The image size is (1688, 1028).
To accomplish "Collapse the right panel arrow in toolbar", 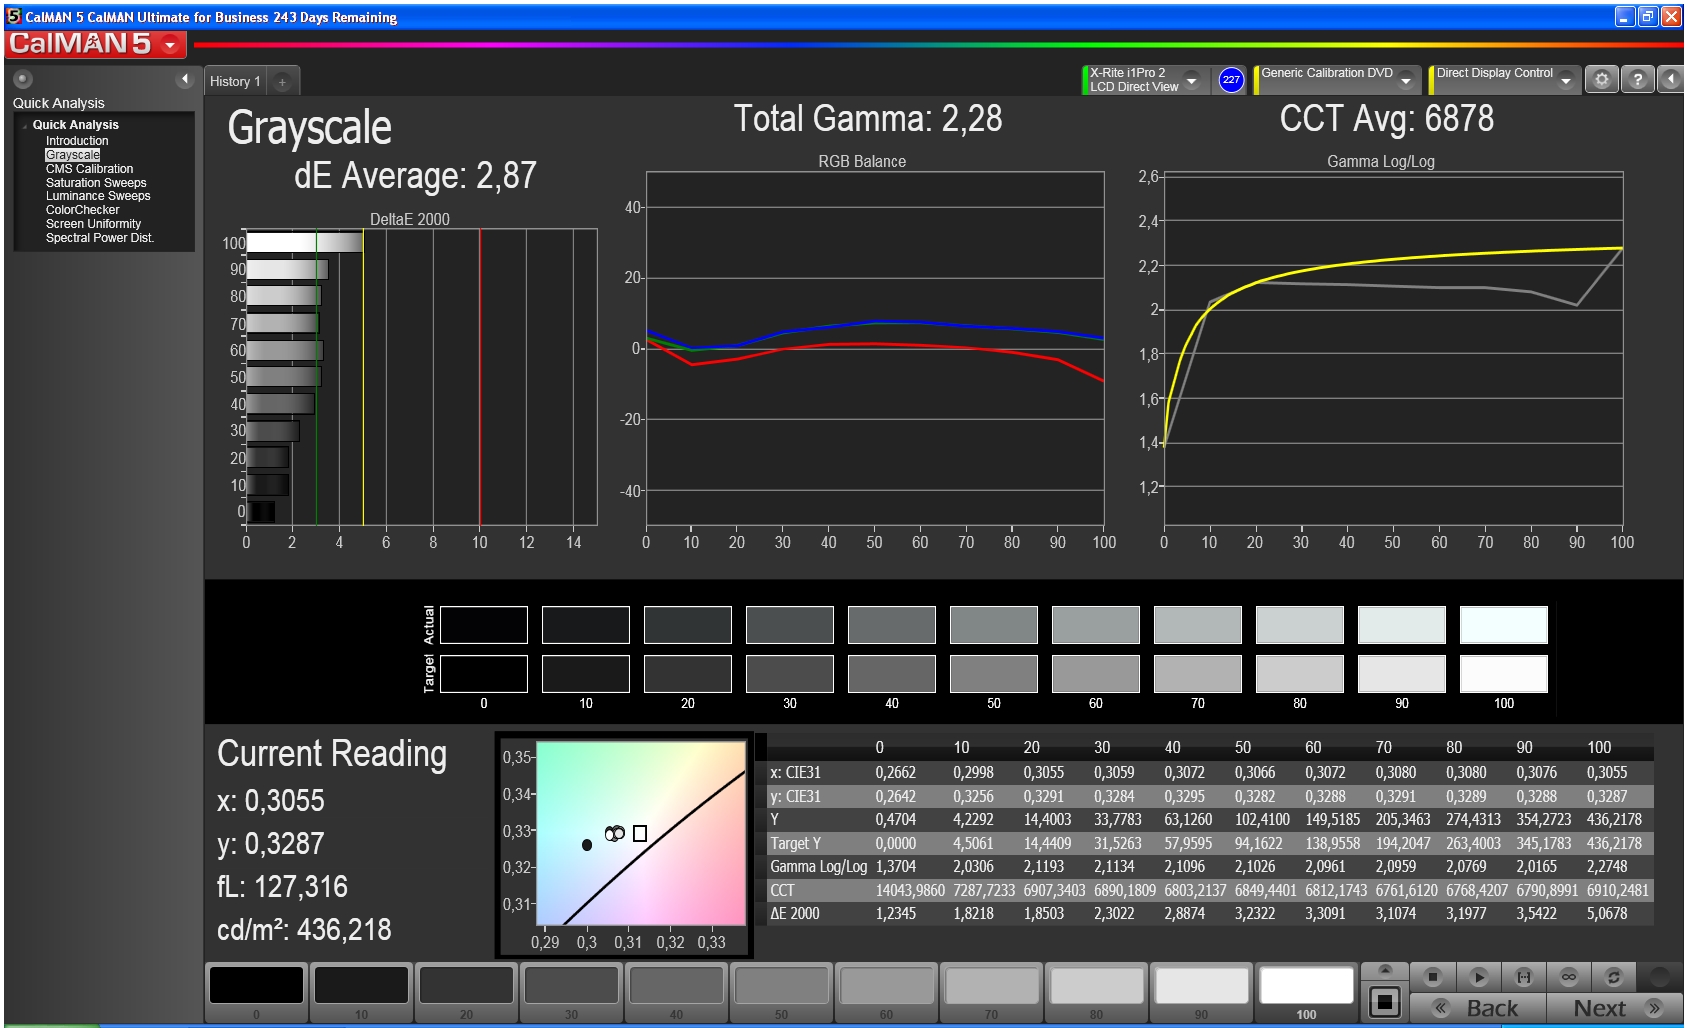I will click(1670, 79).
